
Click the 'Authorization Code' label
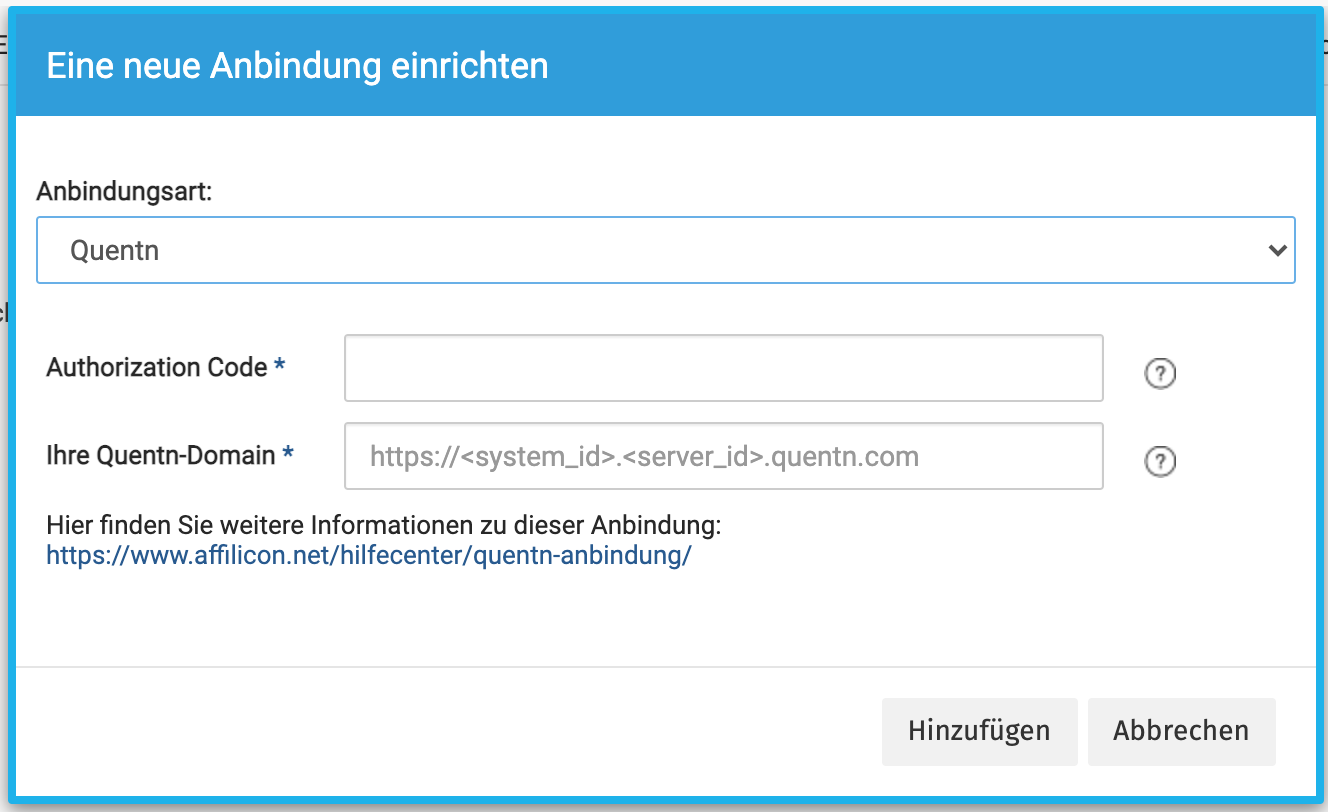pyautogui.click(x=157, y=367)
